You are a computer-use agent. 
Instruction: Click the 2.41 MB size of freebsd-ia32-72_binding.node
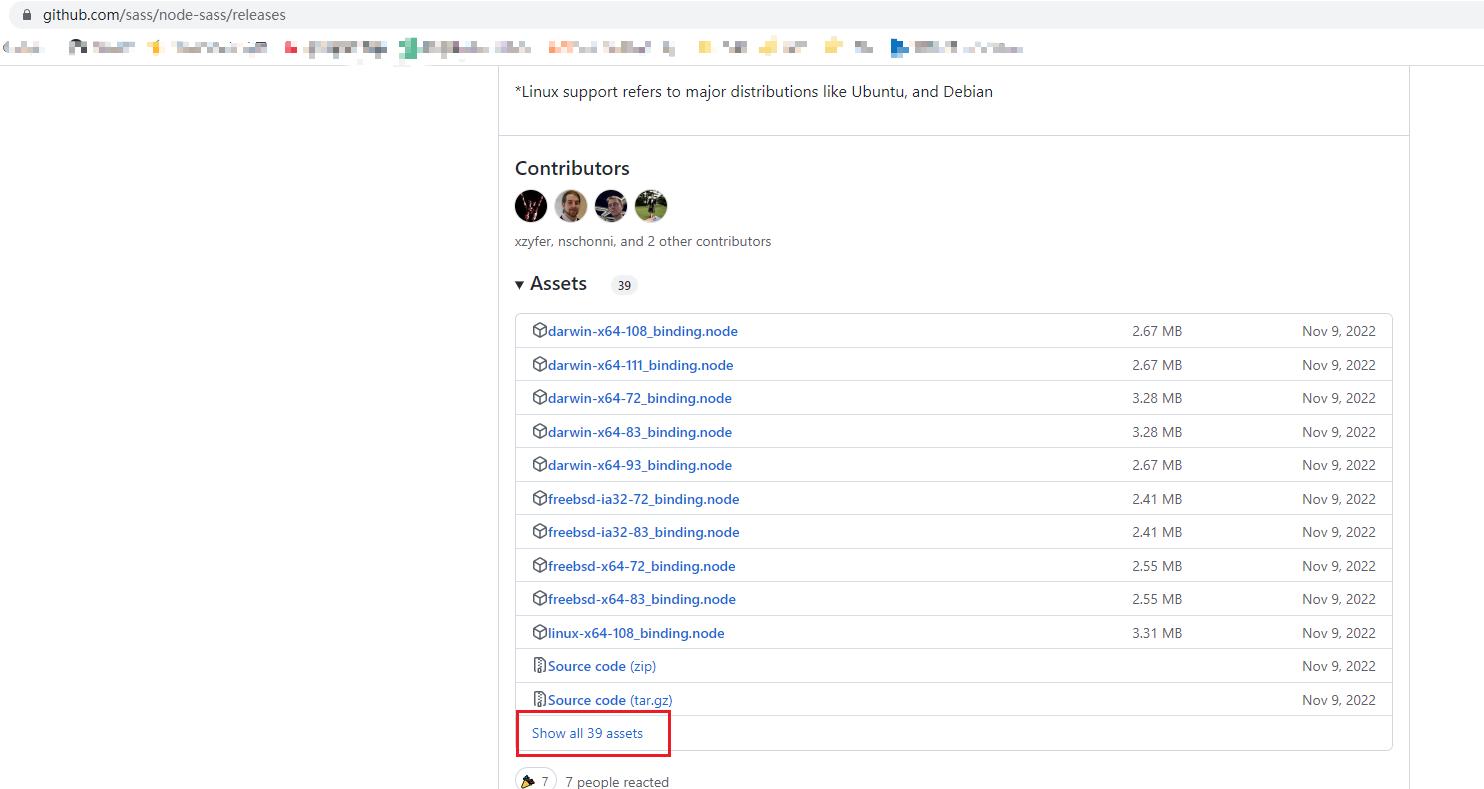tap(1157, 499)
